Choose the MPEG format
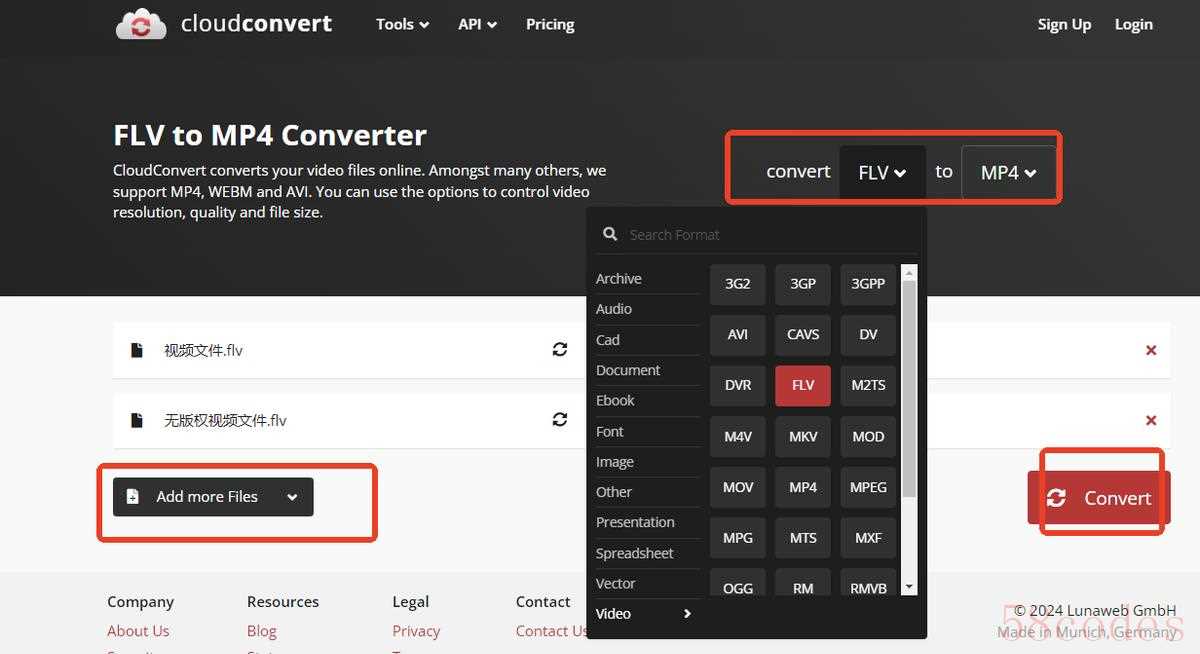1200x654 pixels. click(868, 488)
